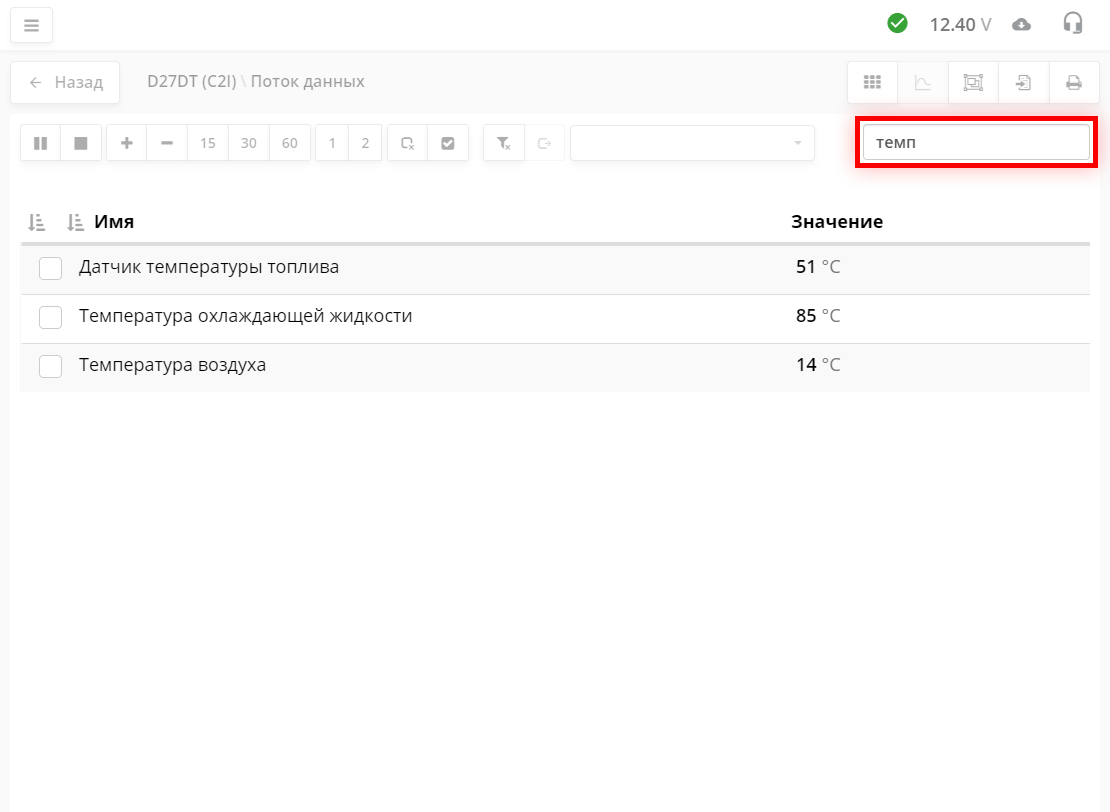
Task: Click the headset support icon
Action: [1073, 24]
